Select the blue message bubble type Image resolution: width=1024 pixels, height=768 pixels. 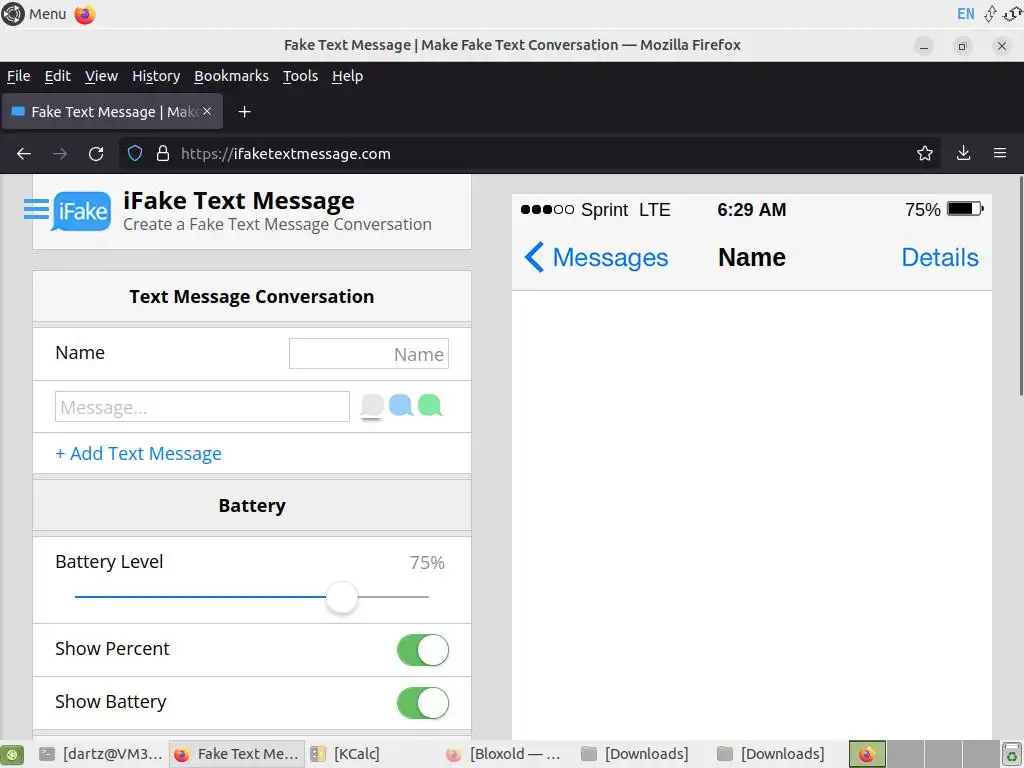[400, 405]
